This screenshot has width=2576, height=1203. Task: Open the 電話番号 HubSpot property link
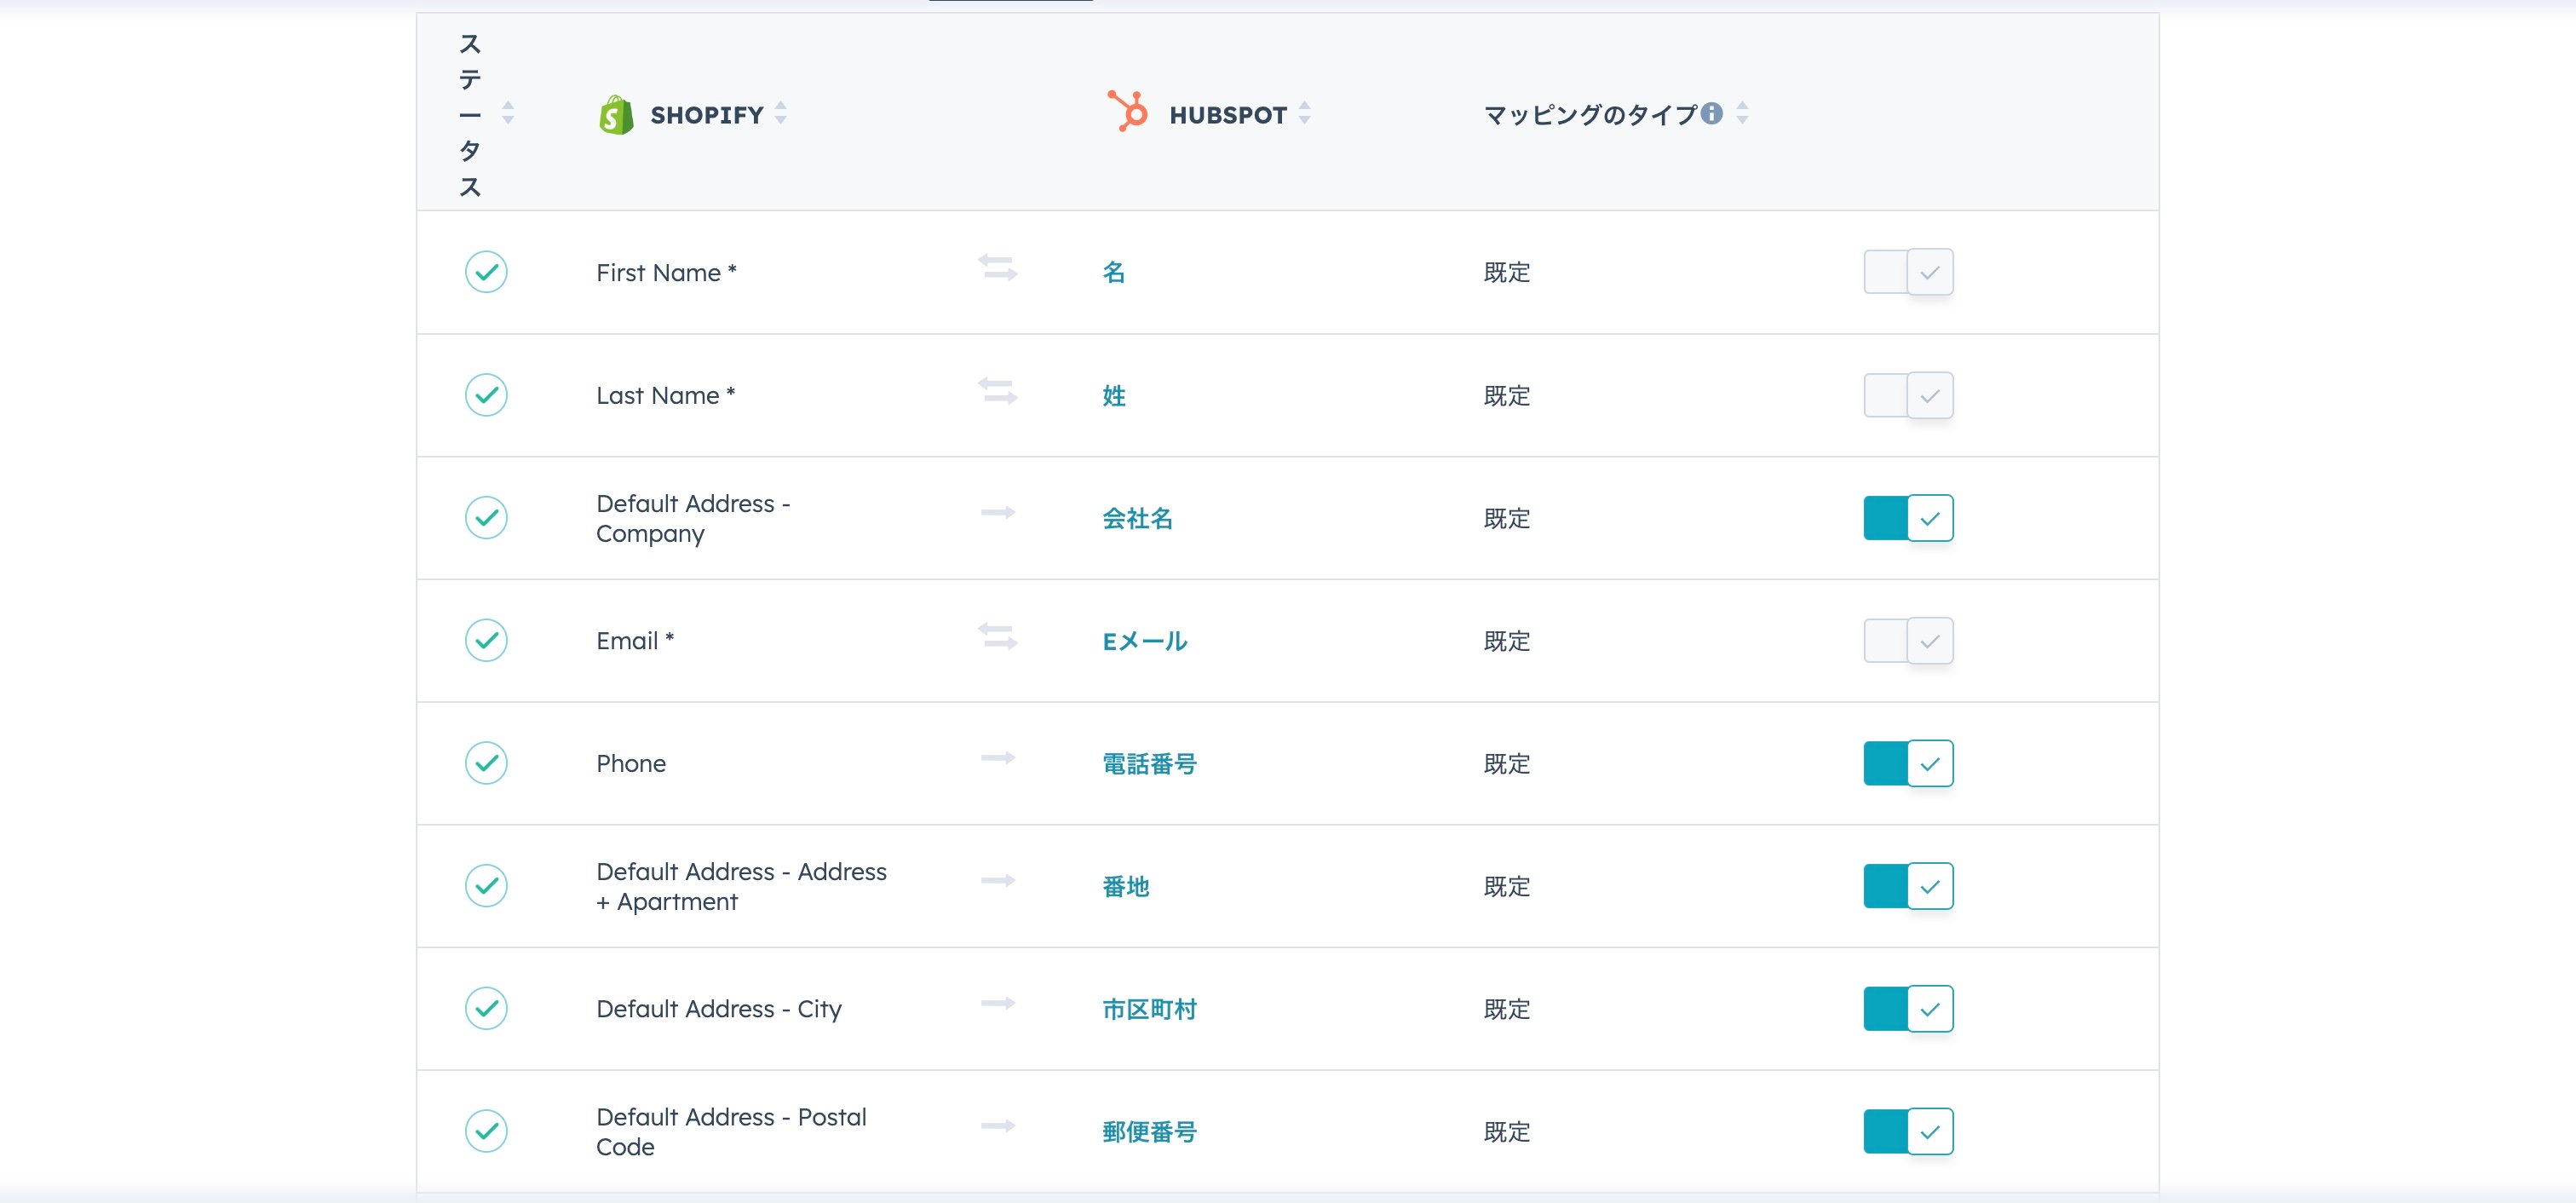[1149, 763]
